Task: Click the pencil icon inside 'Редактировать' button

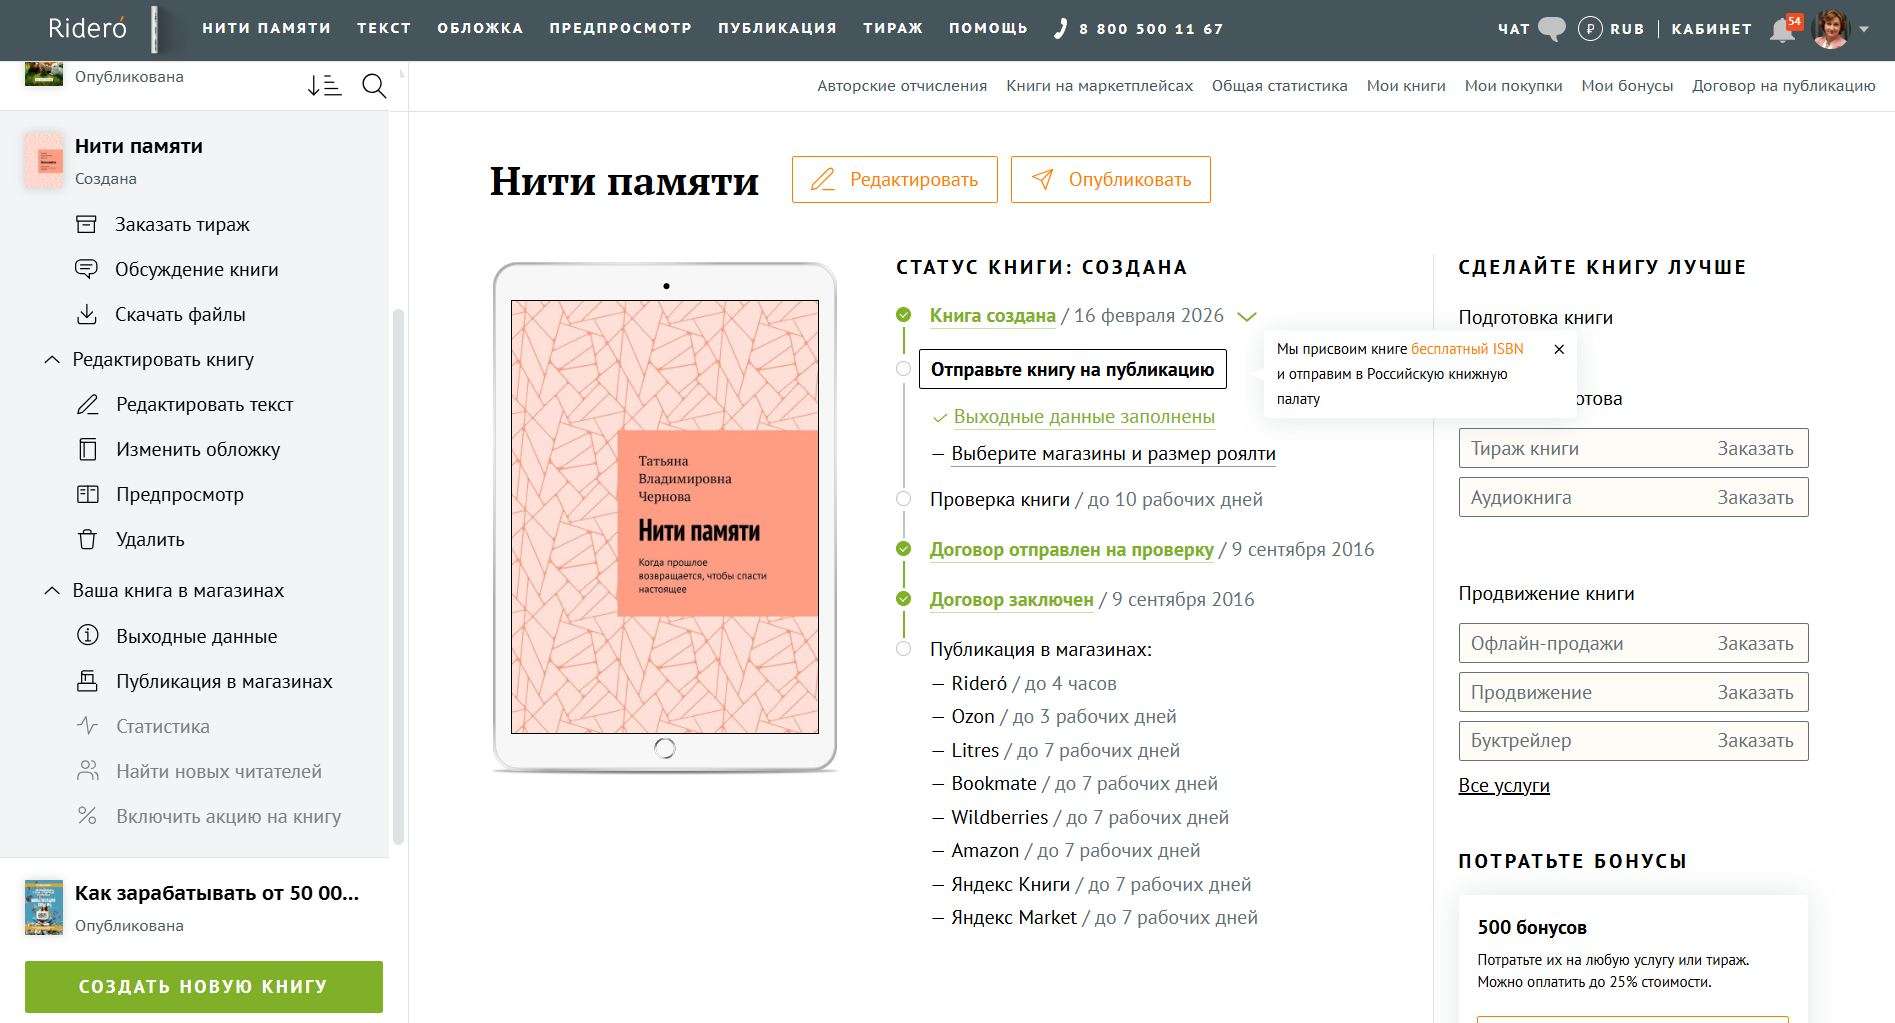Action: 822,180
